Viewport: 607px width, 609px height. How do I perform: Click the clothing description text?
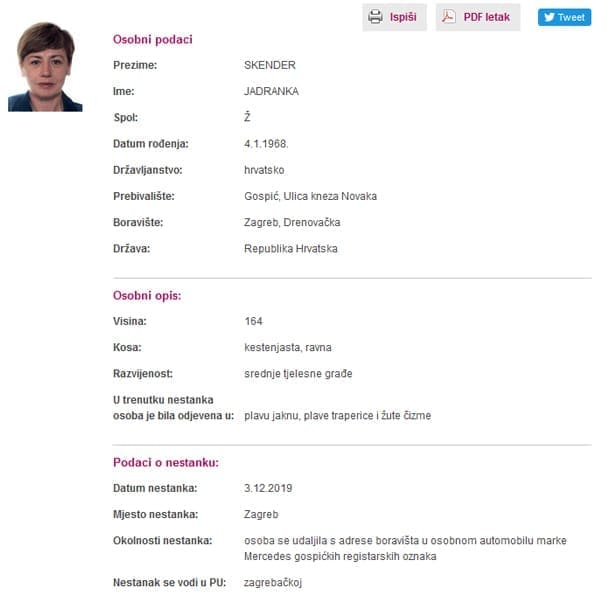337,415
